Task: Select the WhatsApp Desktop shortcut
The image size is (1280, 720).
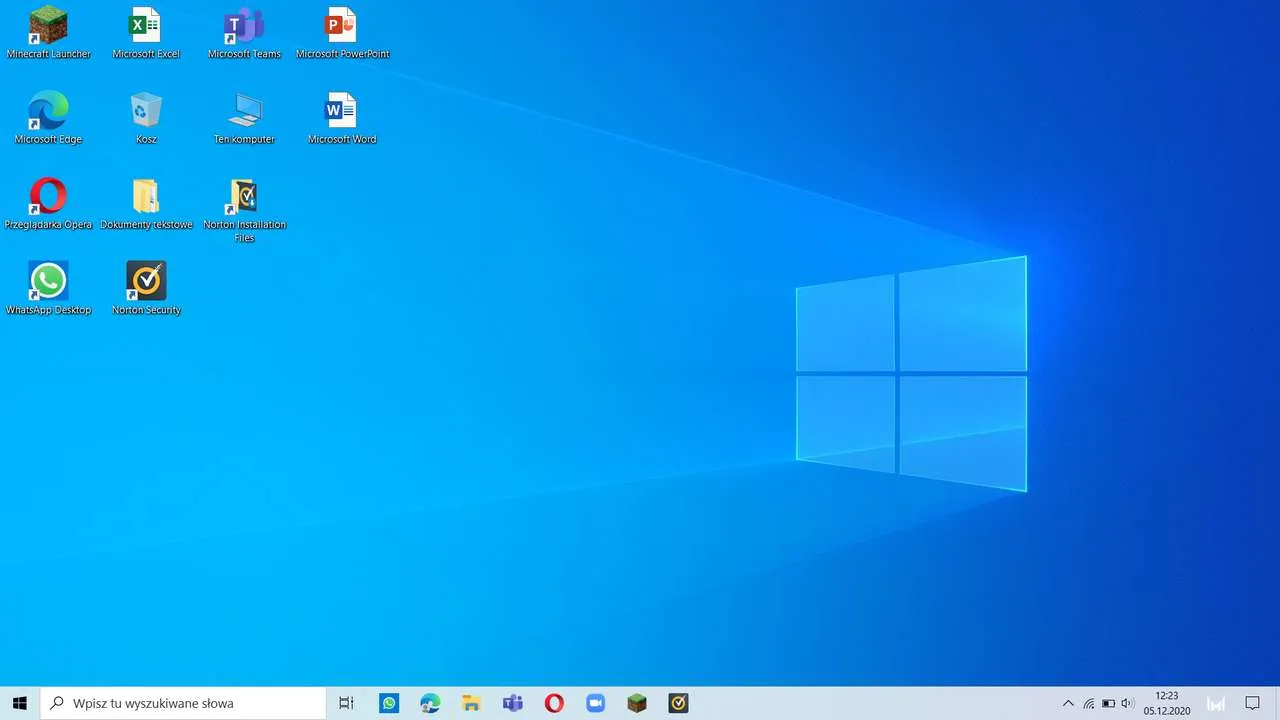Action: 48,289
